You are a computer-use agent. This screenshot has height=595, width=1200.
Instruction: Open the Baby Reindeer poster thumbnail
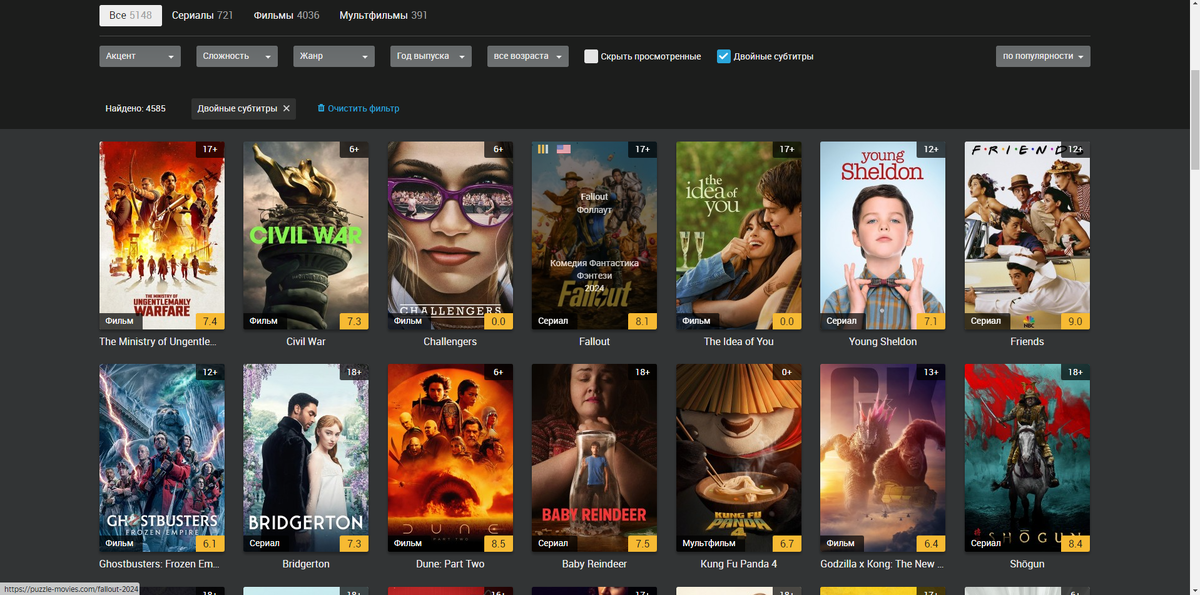point(594,458)
